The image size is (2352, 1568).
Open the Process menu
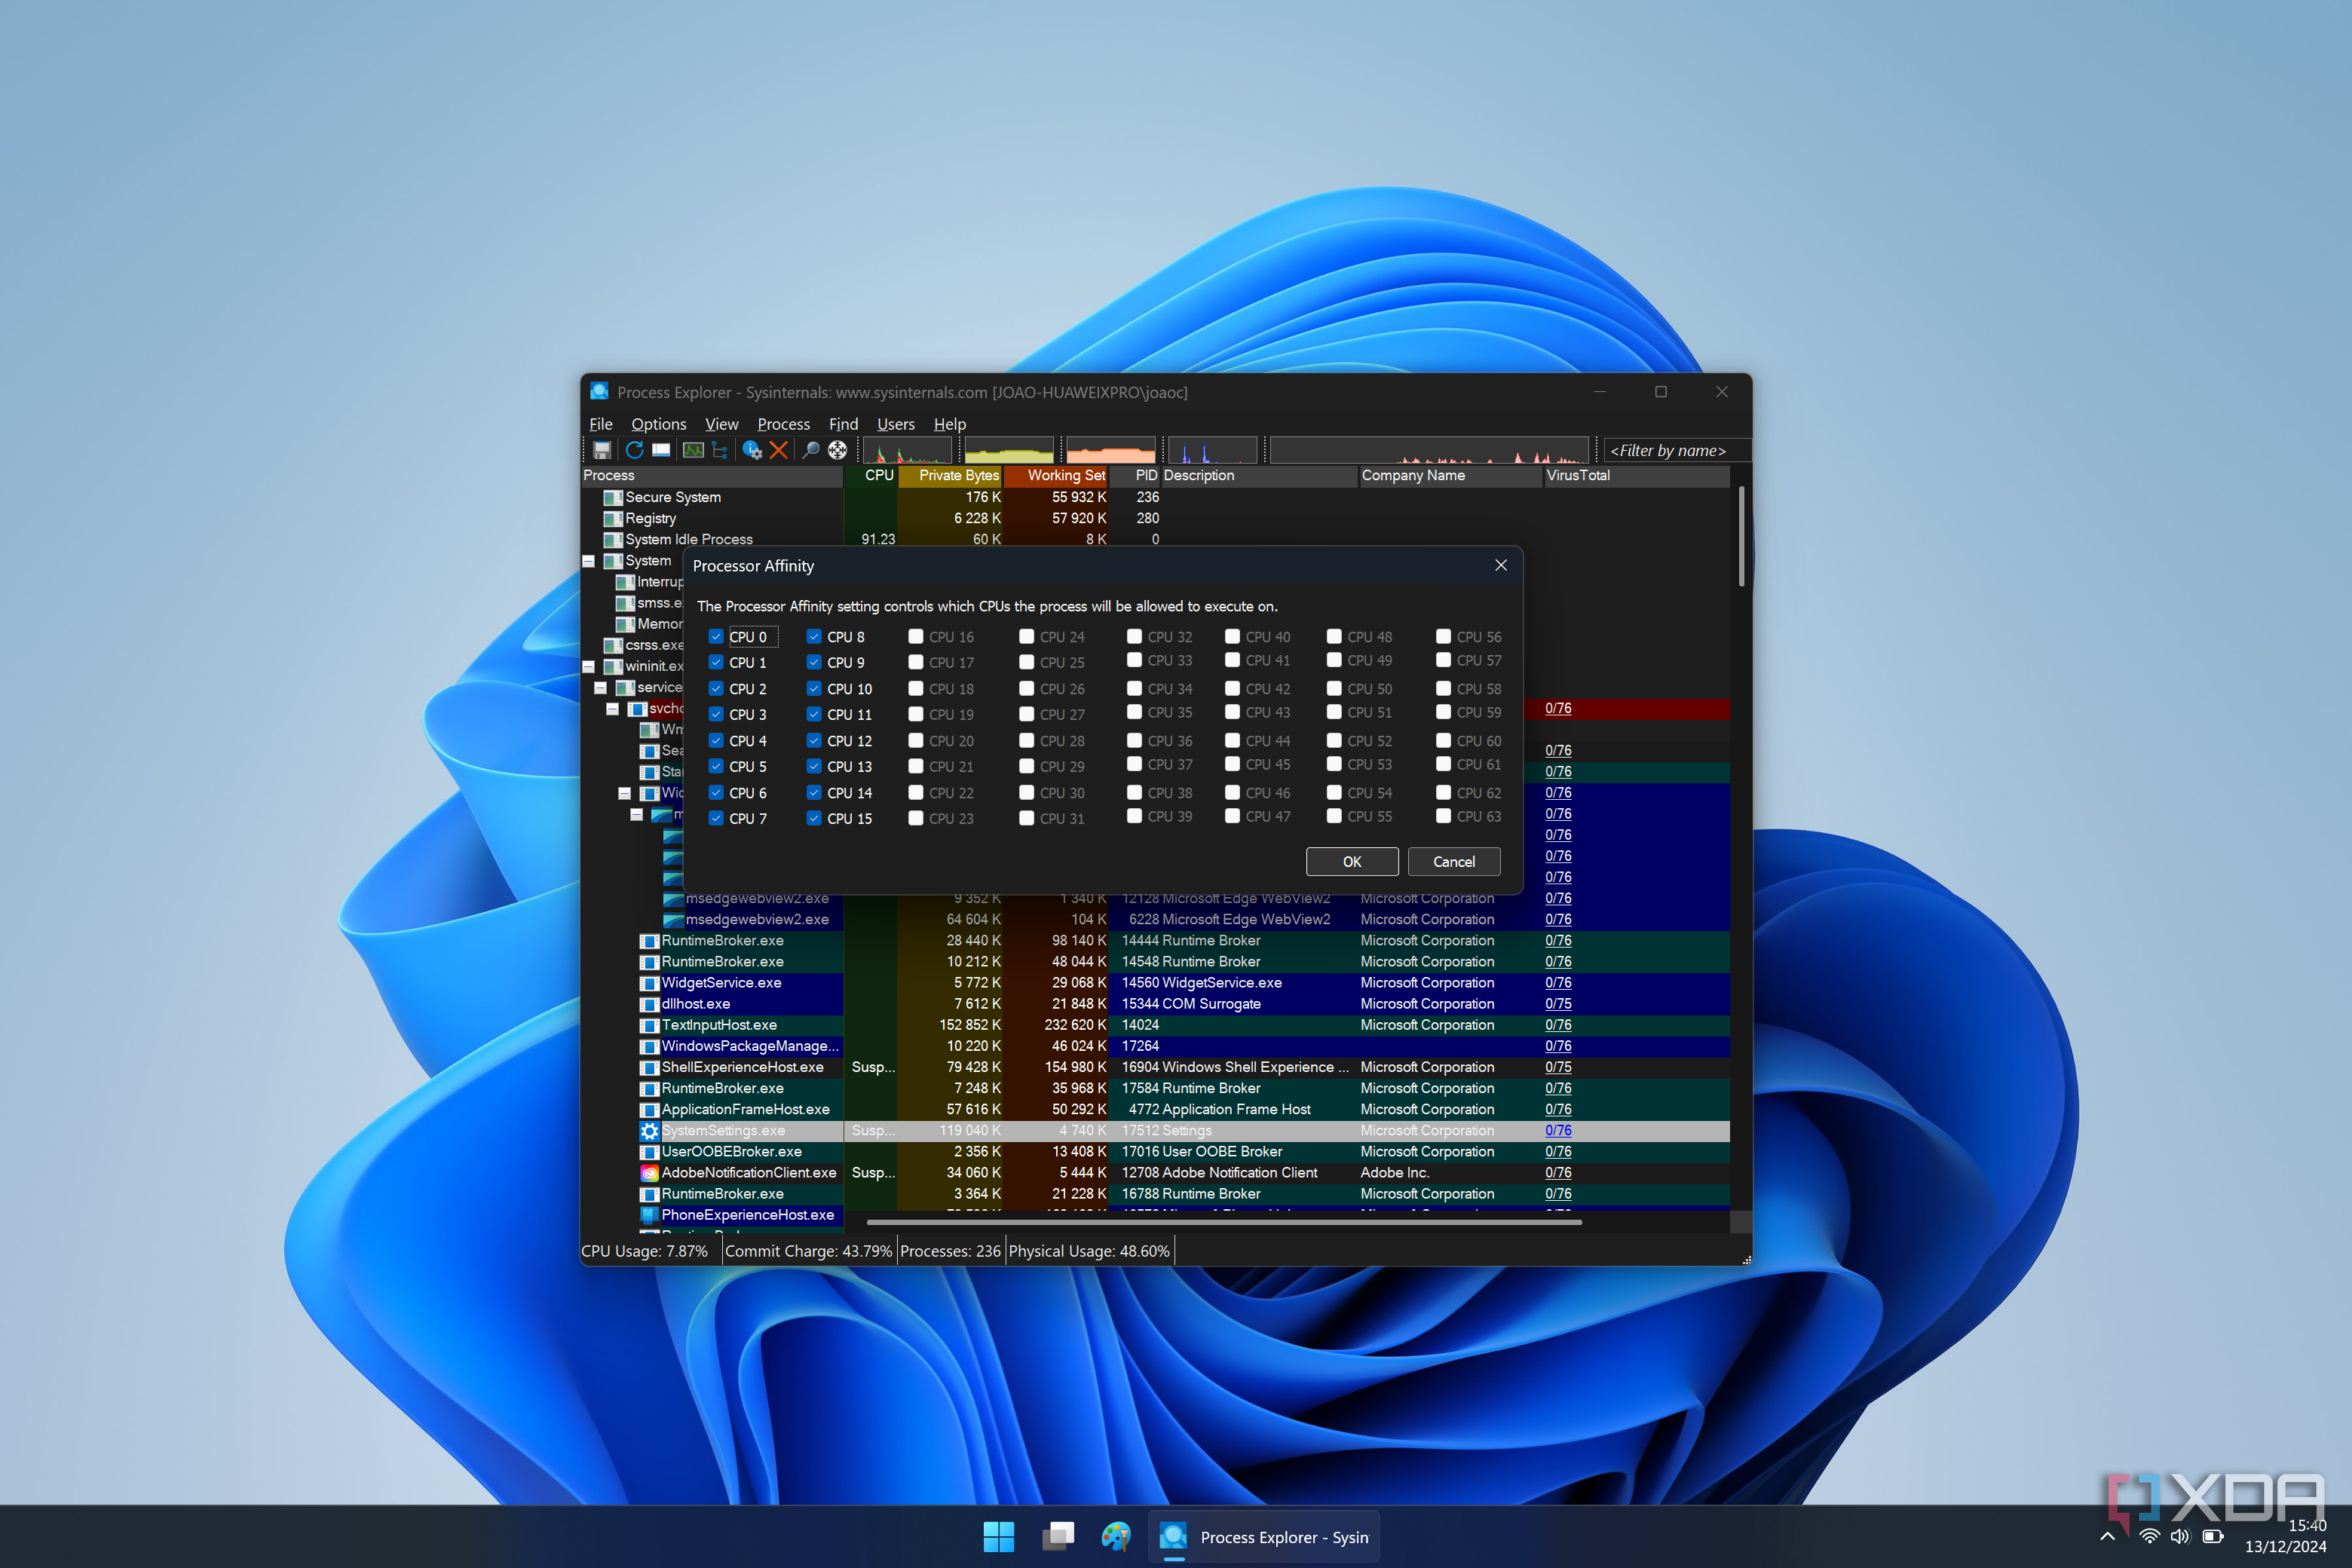pyautogui.click(x=784, y=424)
